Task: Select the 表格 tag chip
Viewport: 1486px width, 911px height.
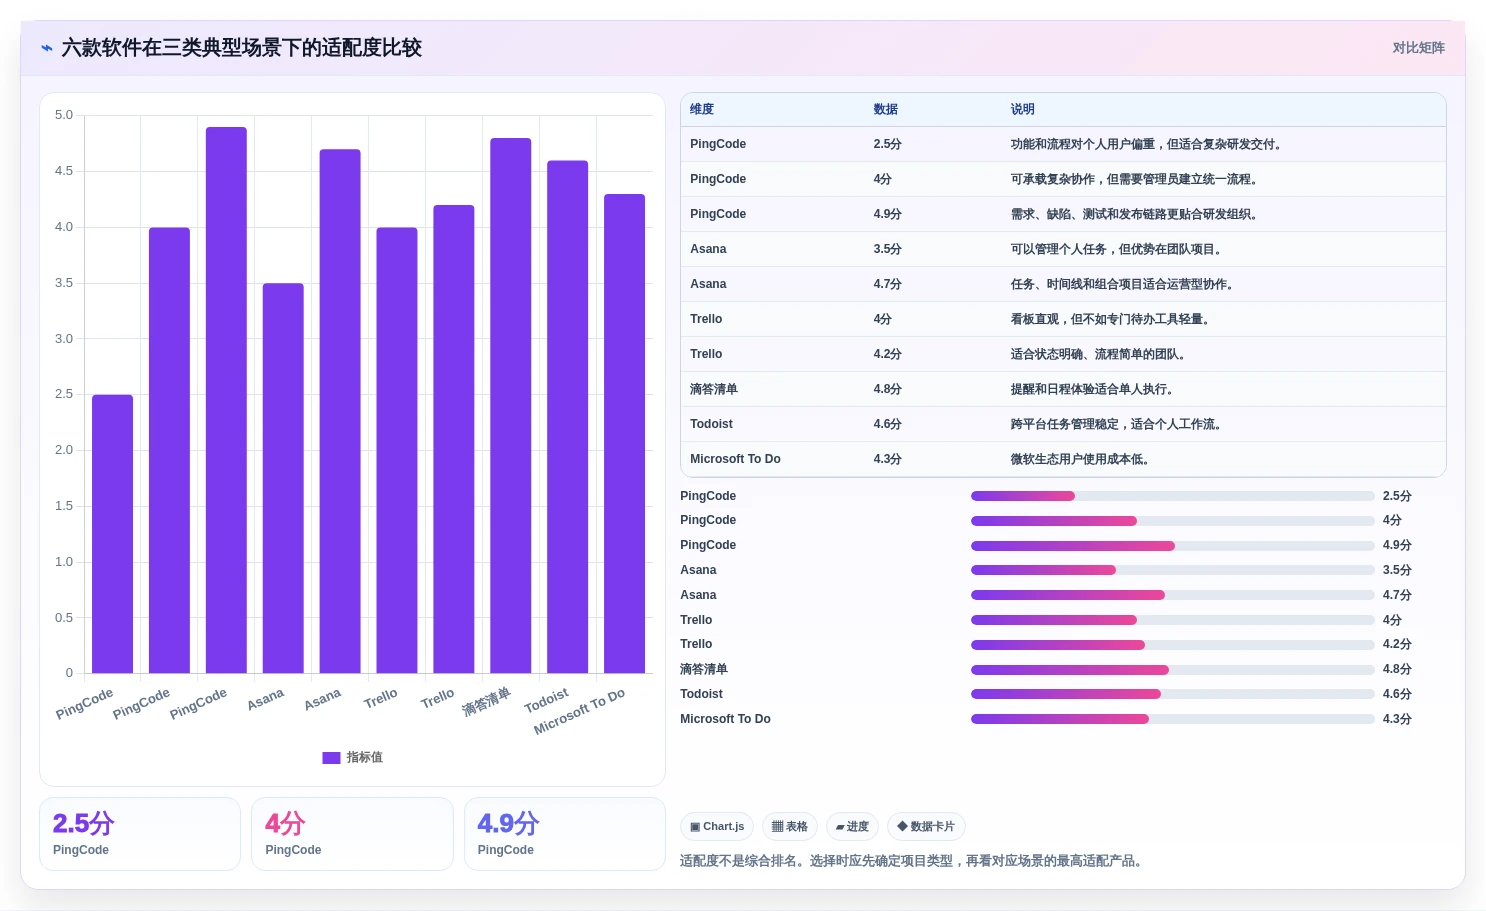Action: (790, 827)
